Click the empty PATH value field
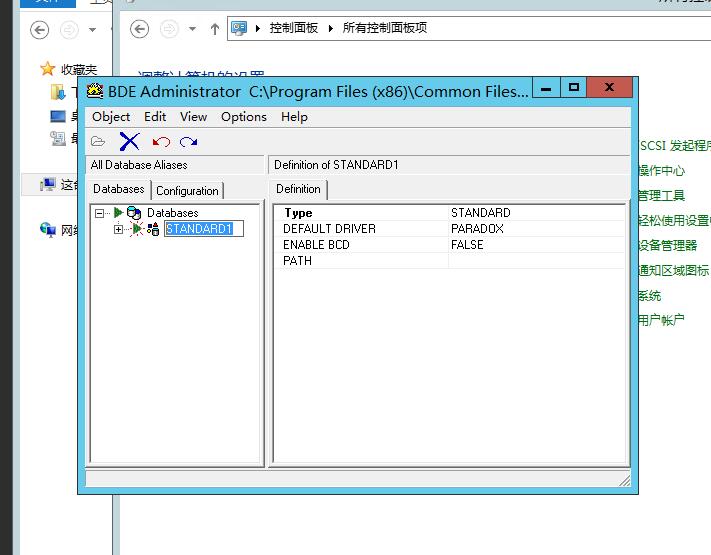 (535, 261)
